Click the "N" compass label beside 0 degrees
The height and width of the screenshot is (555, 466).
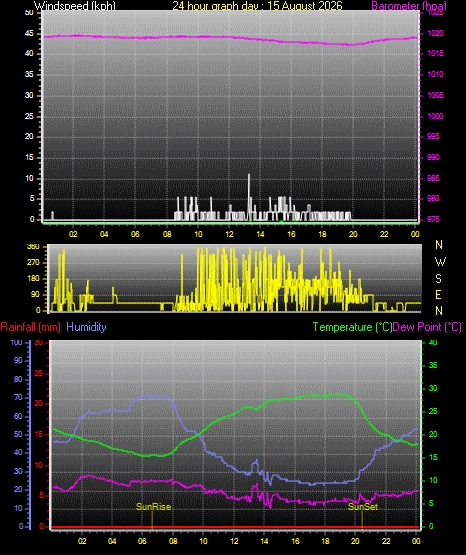(439, 311)
